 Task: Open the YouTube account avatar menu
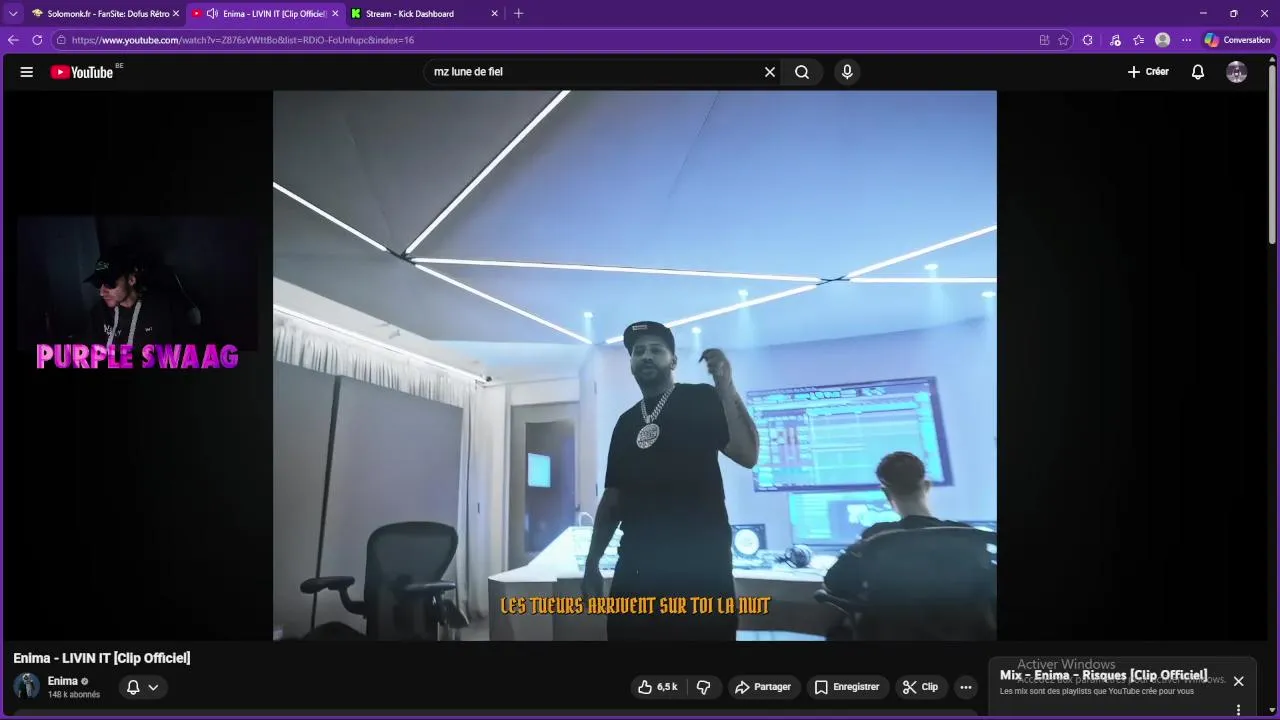click(x=1237, y=72)
